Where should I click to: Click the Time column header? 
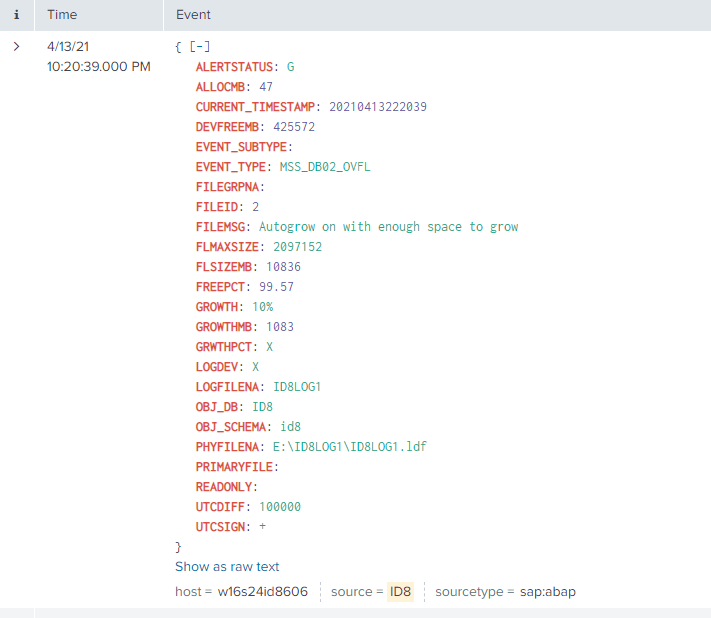(62, 15)
